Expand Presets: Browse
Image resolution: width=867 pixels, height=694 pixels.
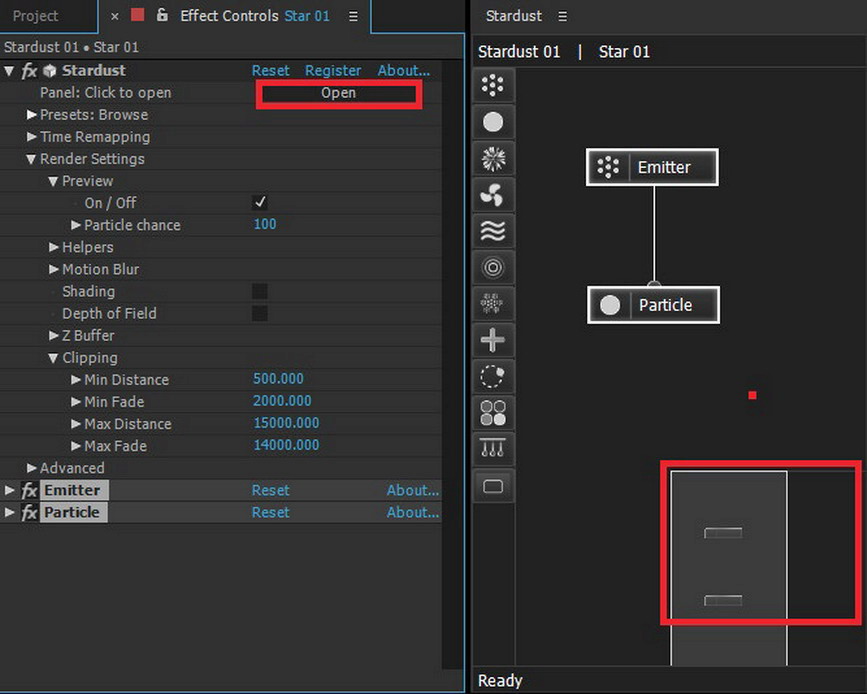(32, 114)
